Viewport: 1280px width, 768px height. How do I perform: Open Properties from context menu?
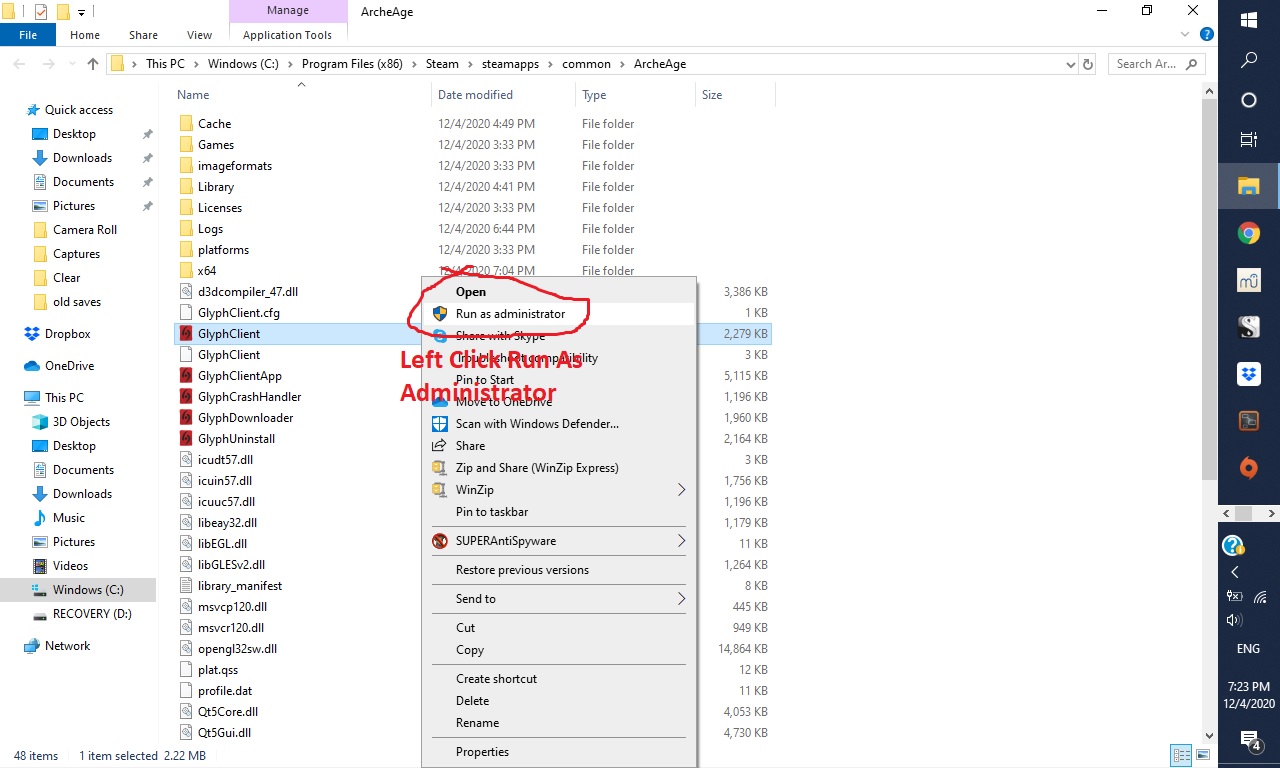pyautogui.click(x=559, y=752)
